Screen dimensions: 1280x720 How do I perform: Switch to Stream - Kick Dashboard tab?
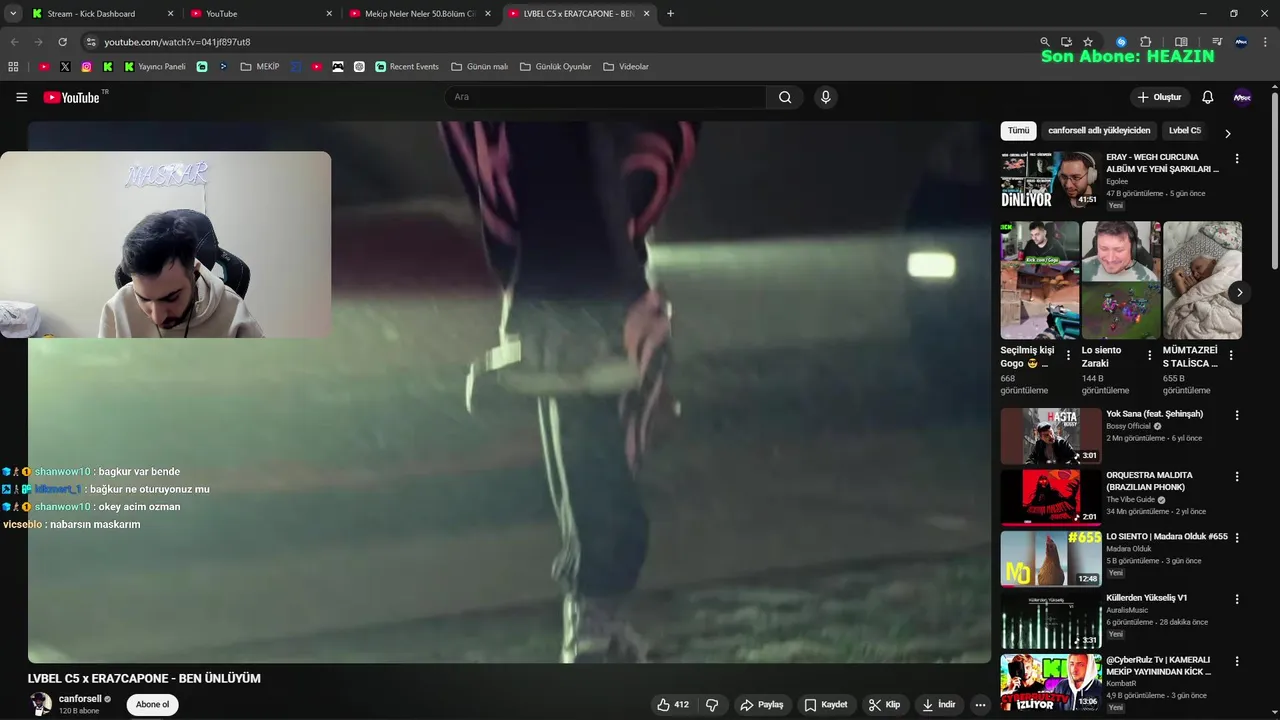(102, 14)
